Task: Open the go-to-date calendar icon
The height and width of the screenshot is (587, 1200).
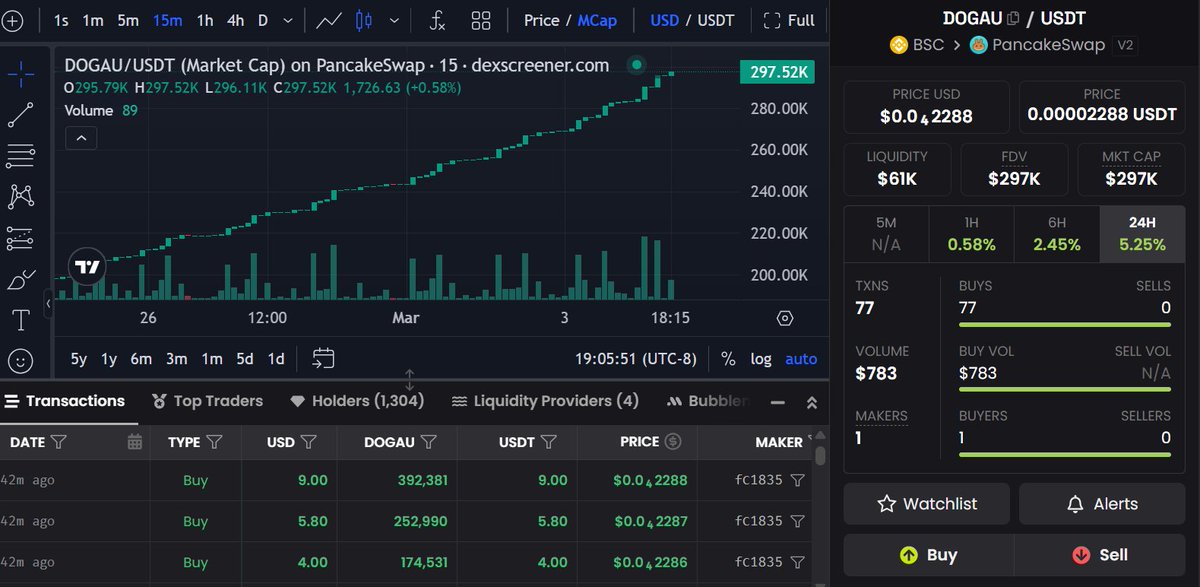Action: click(x=323, y=358)
